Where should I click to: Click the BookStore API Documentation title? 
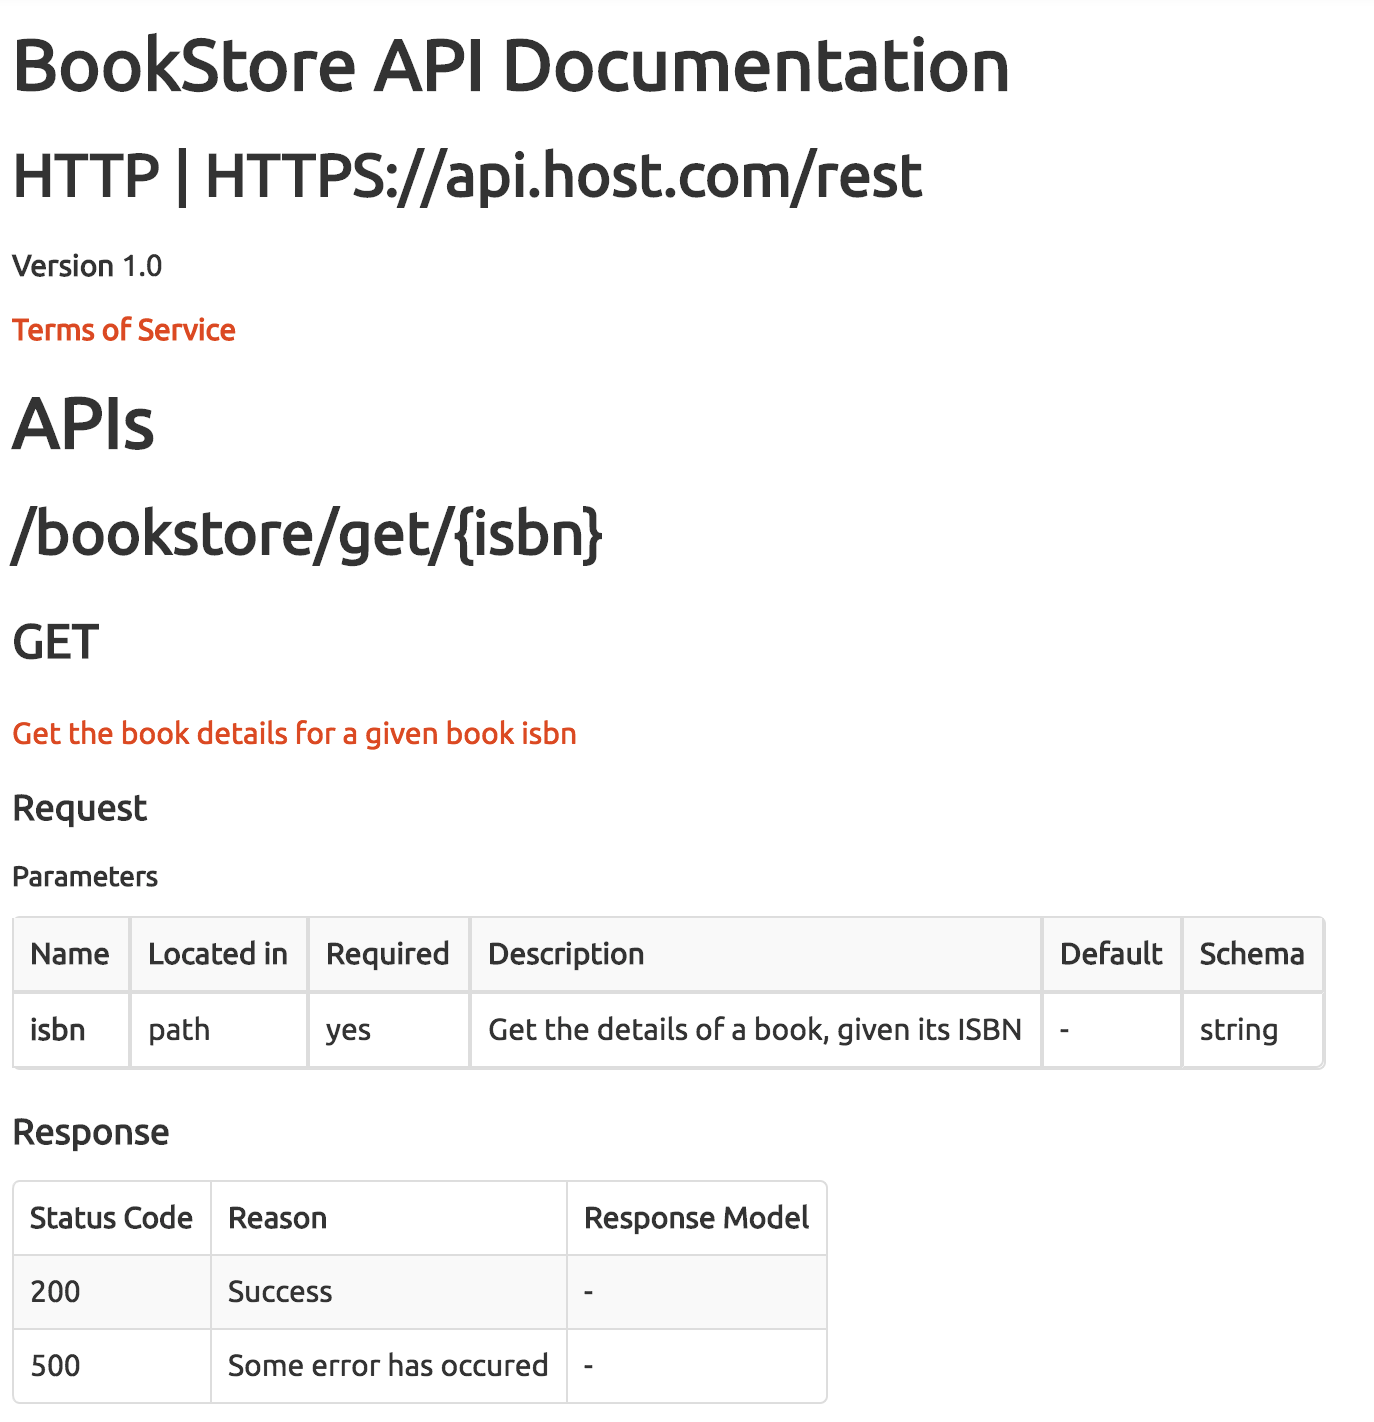coord(511,66)
